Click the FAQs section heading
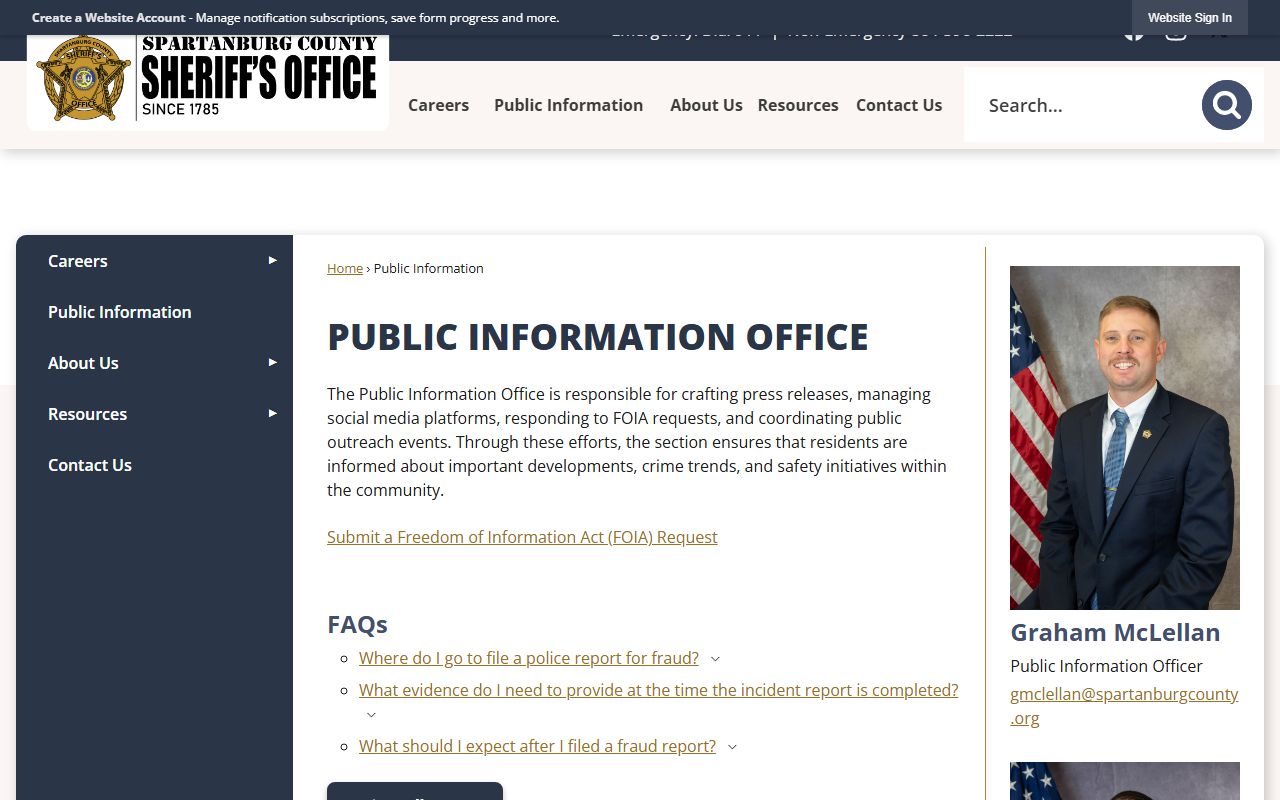 (x=357, y=624)
